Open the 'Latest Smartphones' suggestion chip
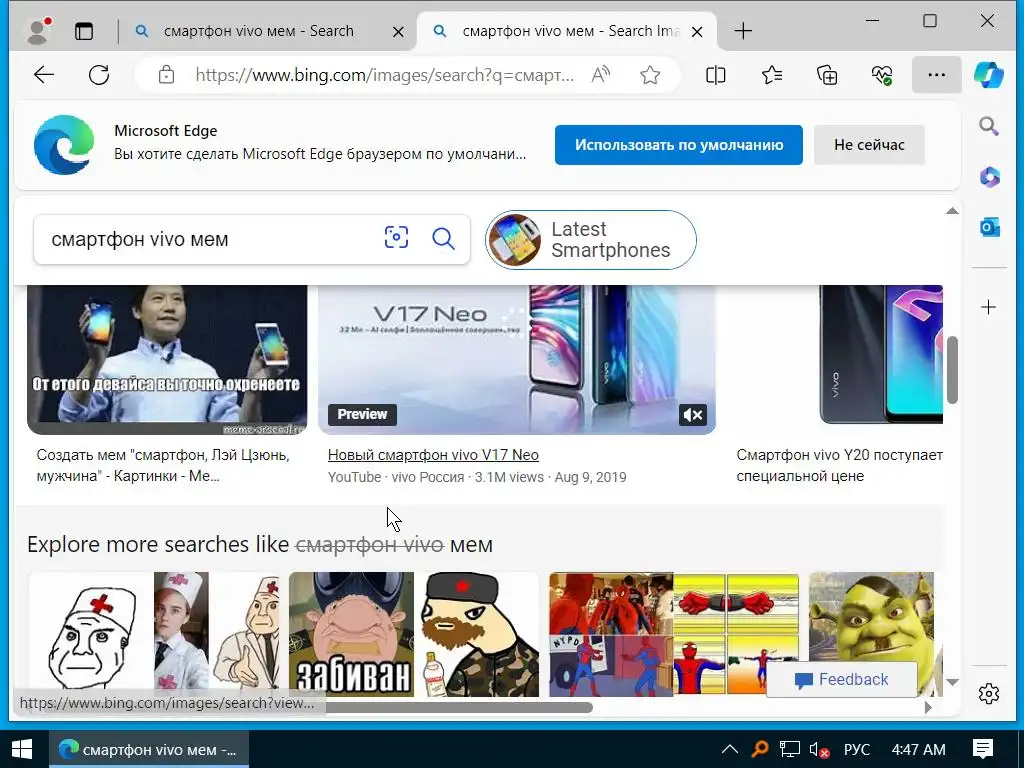1024x768 pixels. 590,240
